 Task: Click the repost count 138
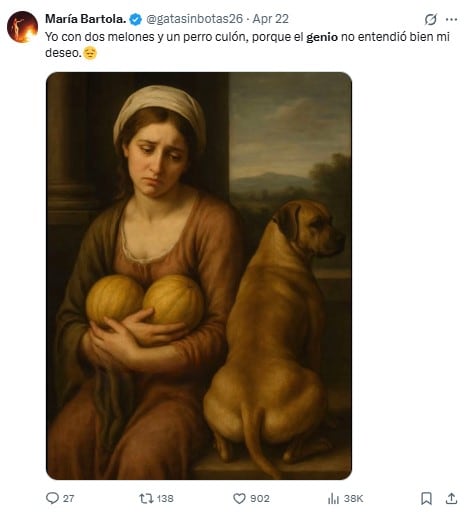pos(165,498)
